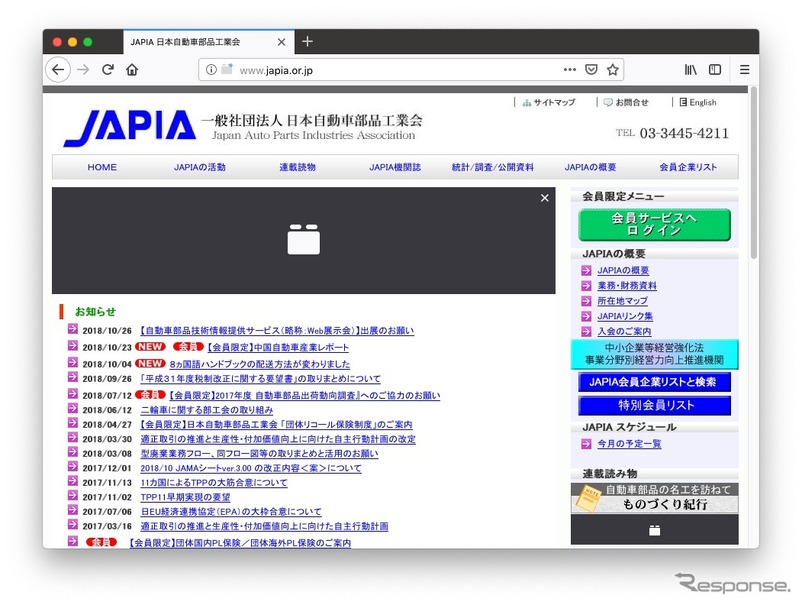Open page actions three-dot menu
Screen dimensions: 802x605
[570, 70]
